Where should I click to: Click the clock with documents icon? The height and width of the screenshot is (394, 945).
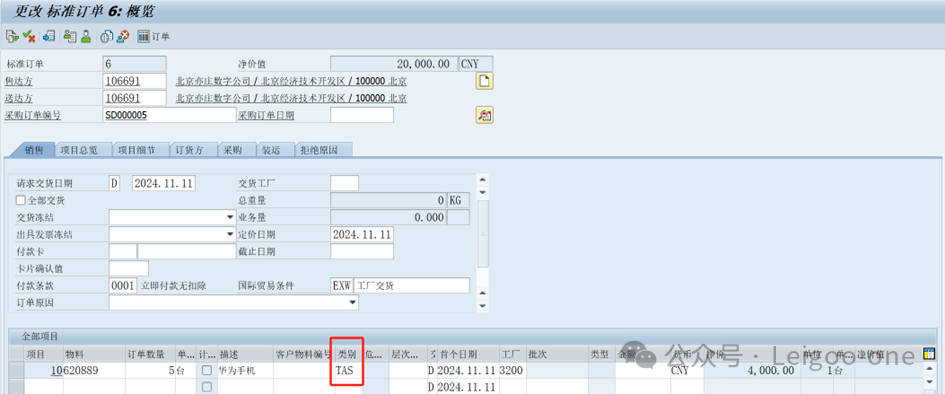106,37
